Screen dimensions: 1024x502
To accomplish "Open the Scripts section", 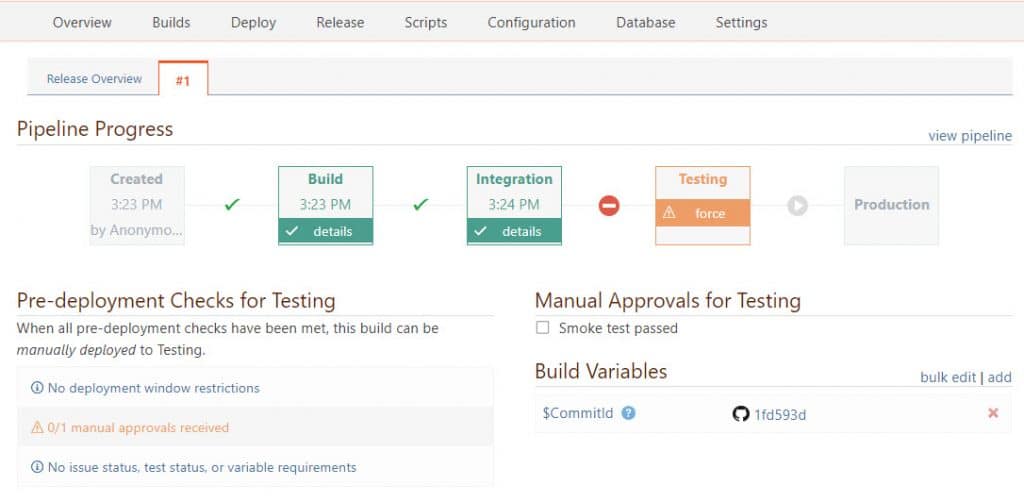I will [426, 22].
